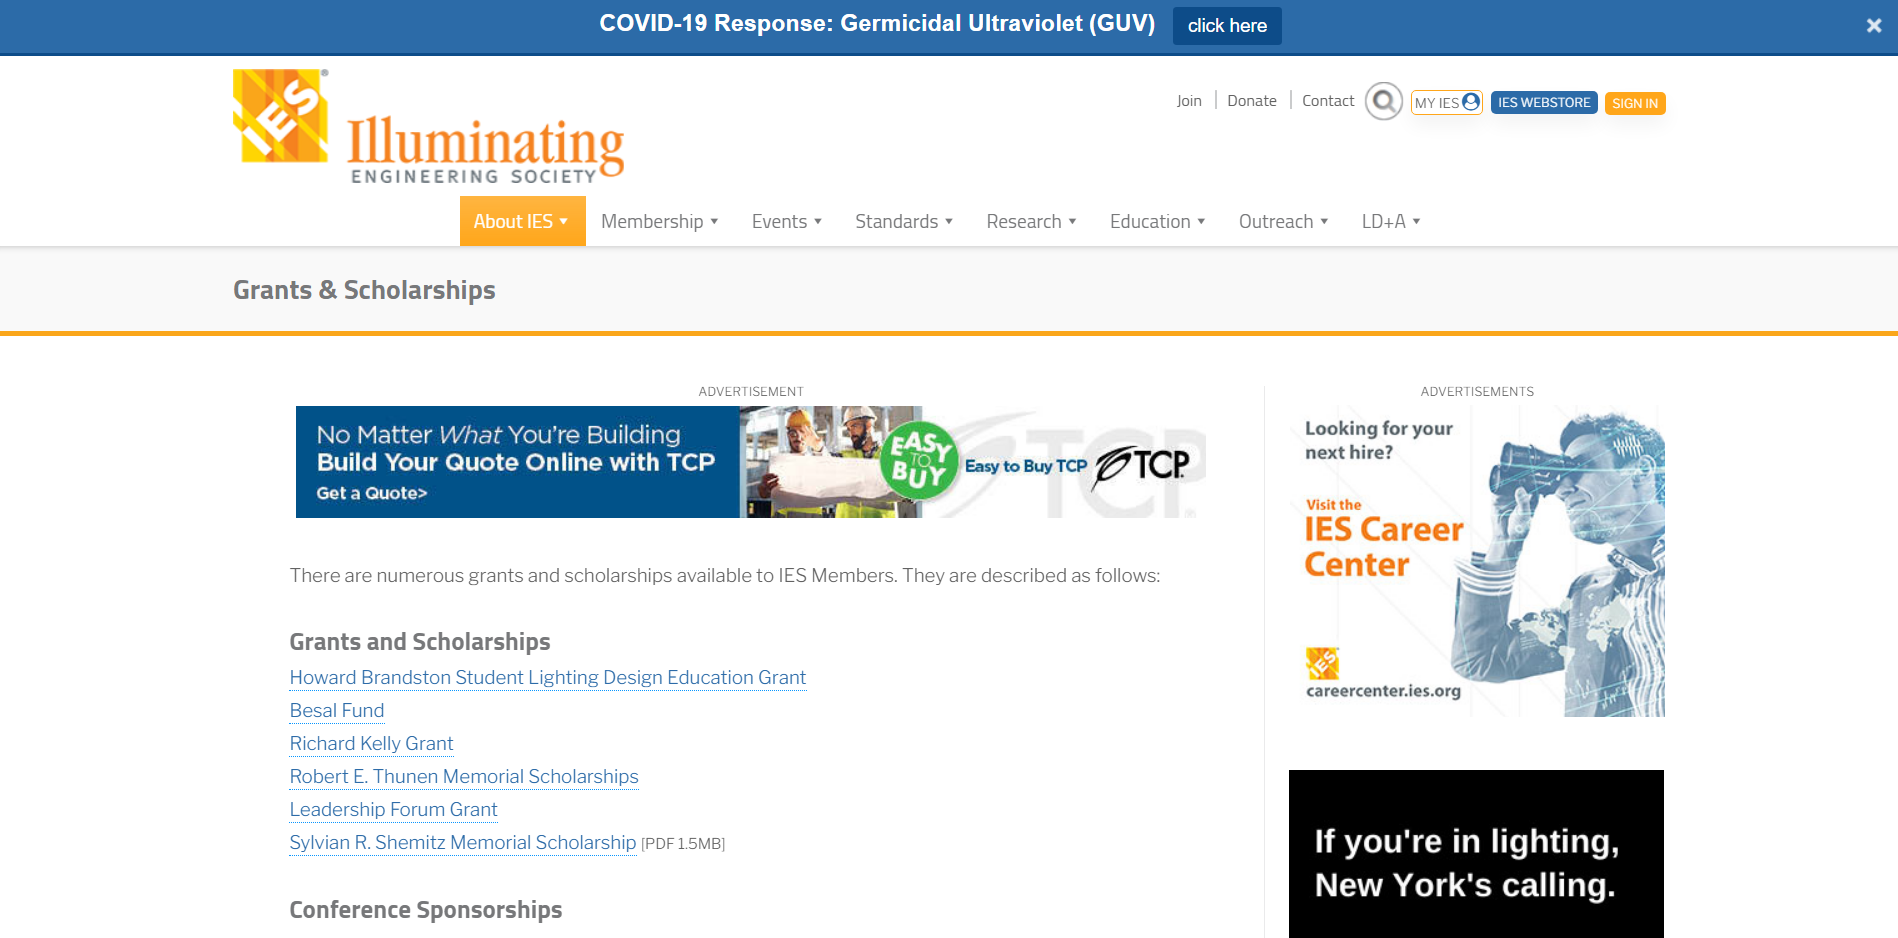The height and width of the screenshot is (938, 1898).
Task: Select the Research menu item
Action: 1030,221
